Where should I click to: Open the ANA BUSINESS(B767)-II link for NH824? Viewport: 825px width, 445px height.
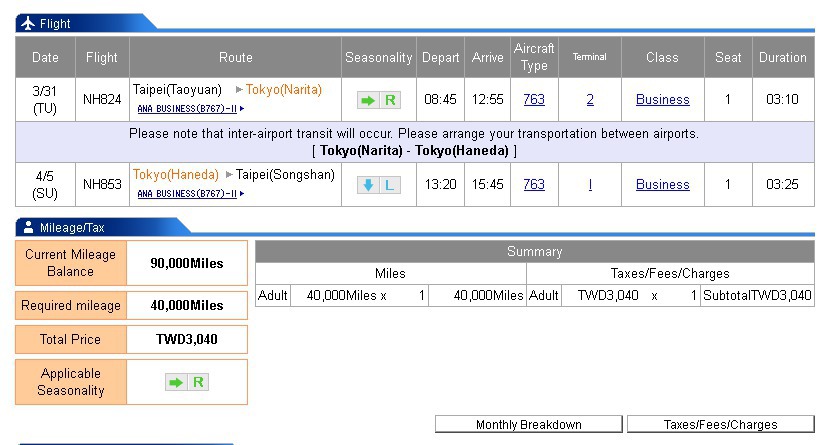click(186, 109)
